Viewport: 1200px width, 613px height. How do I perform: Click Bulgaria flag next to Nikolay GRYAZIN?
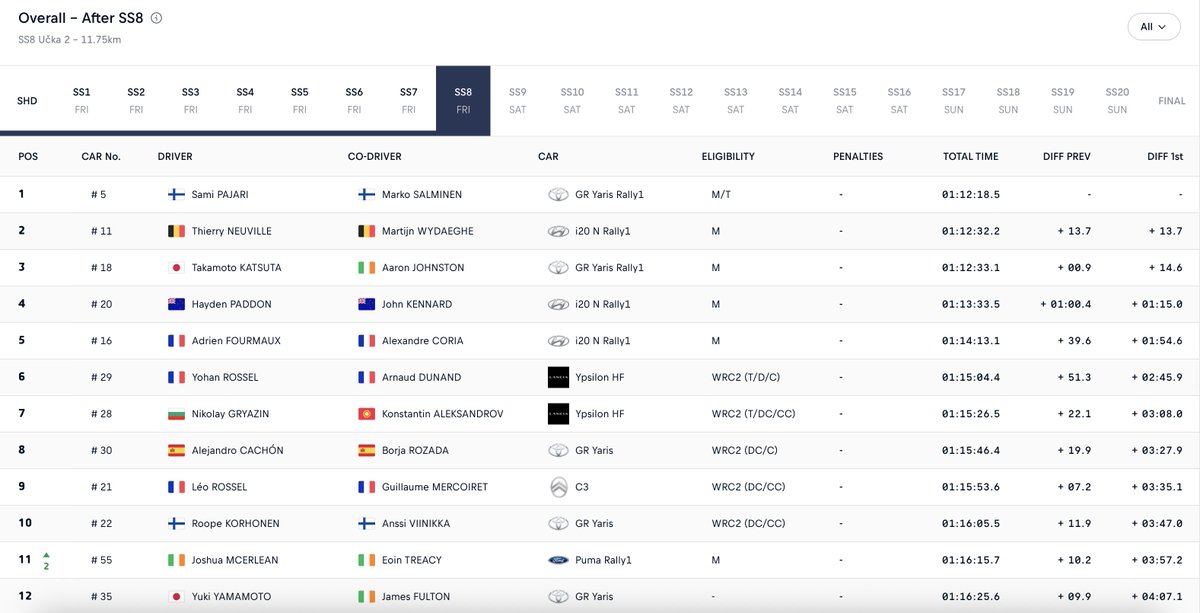tap(177, 414)
